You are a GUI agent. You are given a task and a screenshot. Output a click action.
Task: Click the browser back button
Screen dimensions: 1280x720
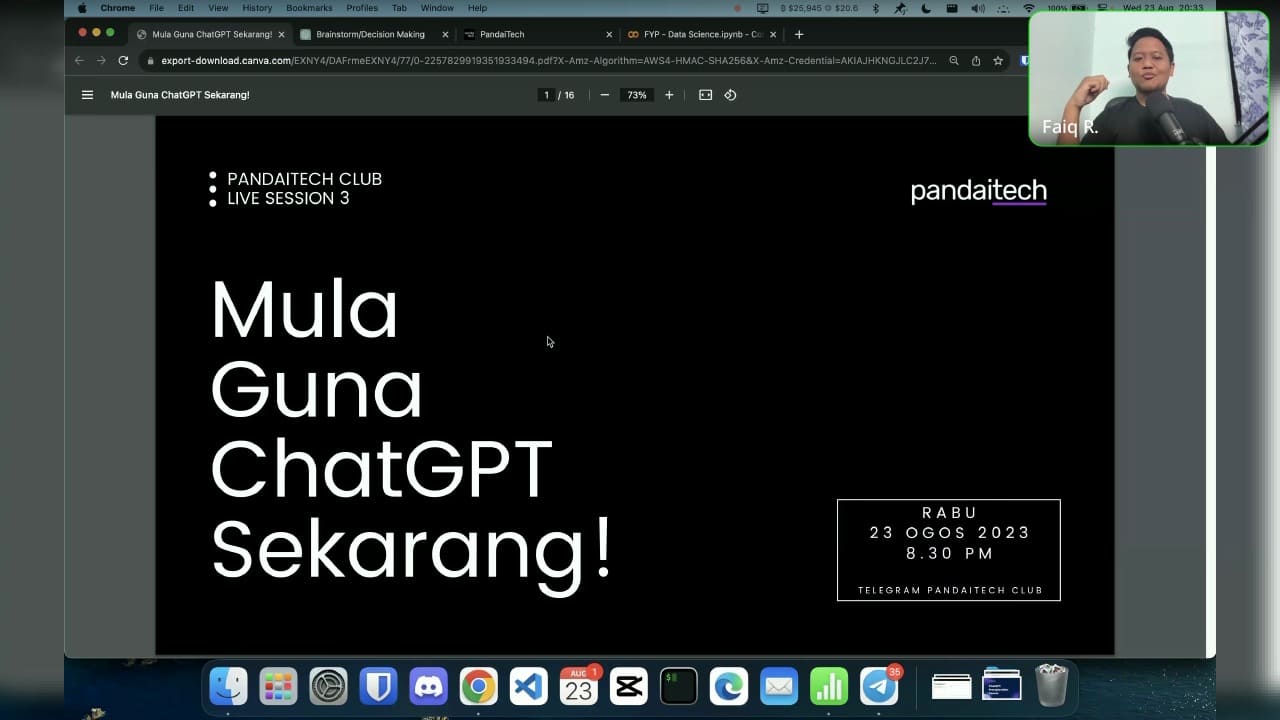(x=79, y=60)
